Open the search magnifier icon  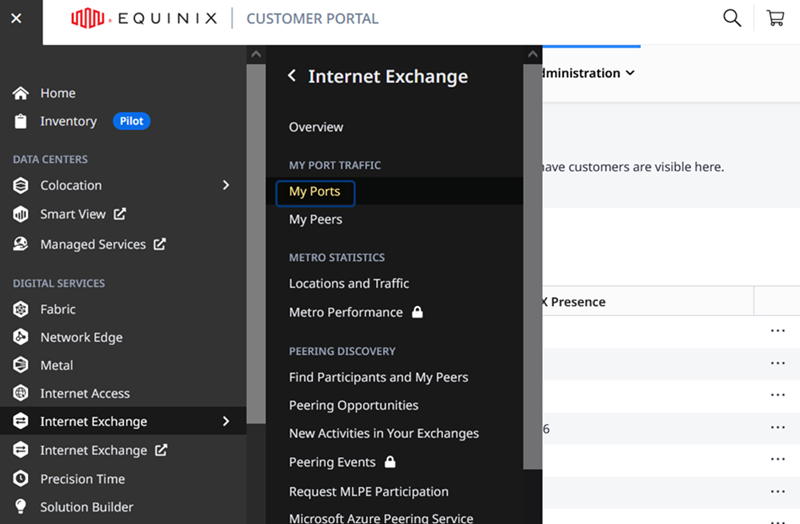[x=732, y=18]
